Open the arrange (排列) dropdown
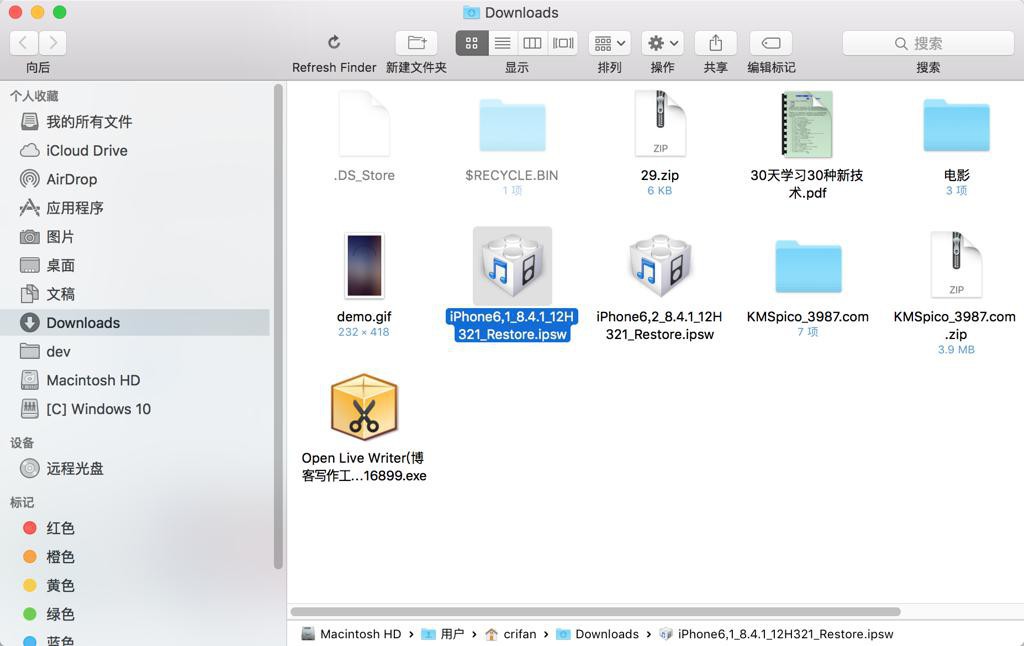The width and height of the screenshot is (1024, 646). click(609, 43)
